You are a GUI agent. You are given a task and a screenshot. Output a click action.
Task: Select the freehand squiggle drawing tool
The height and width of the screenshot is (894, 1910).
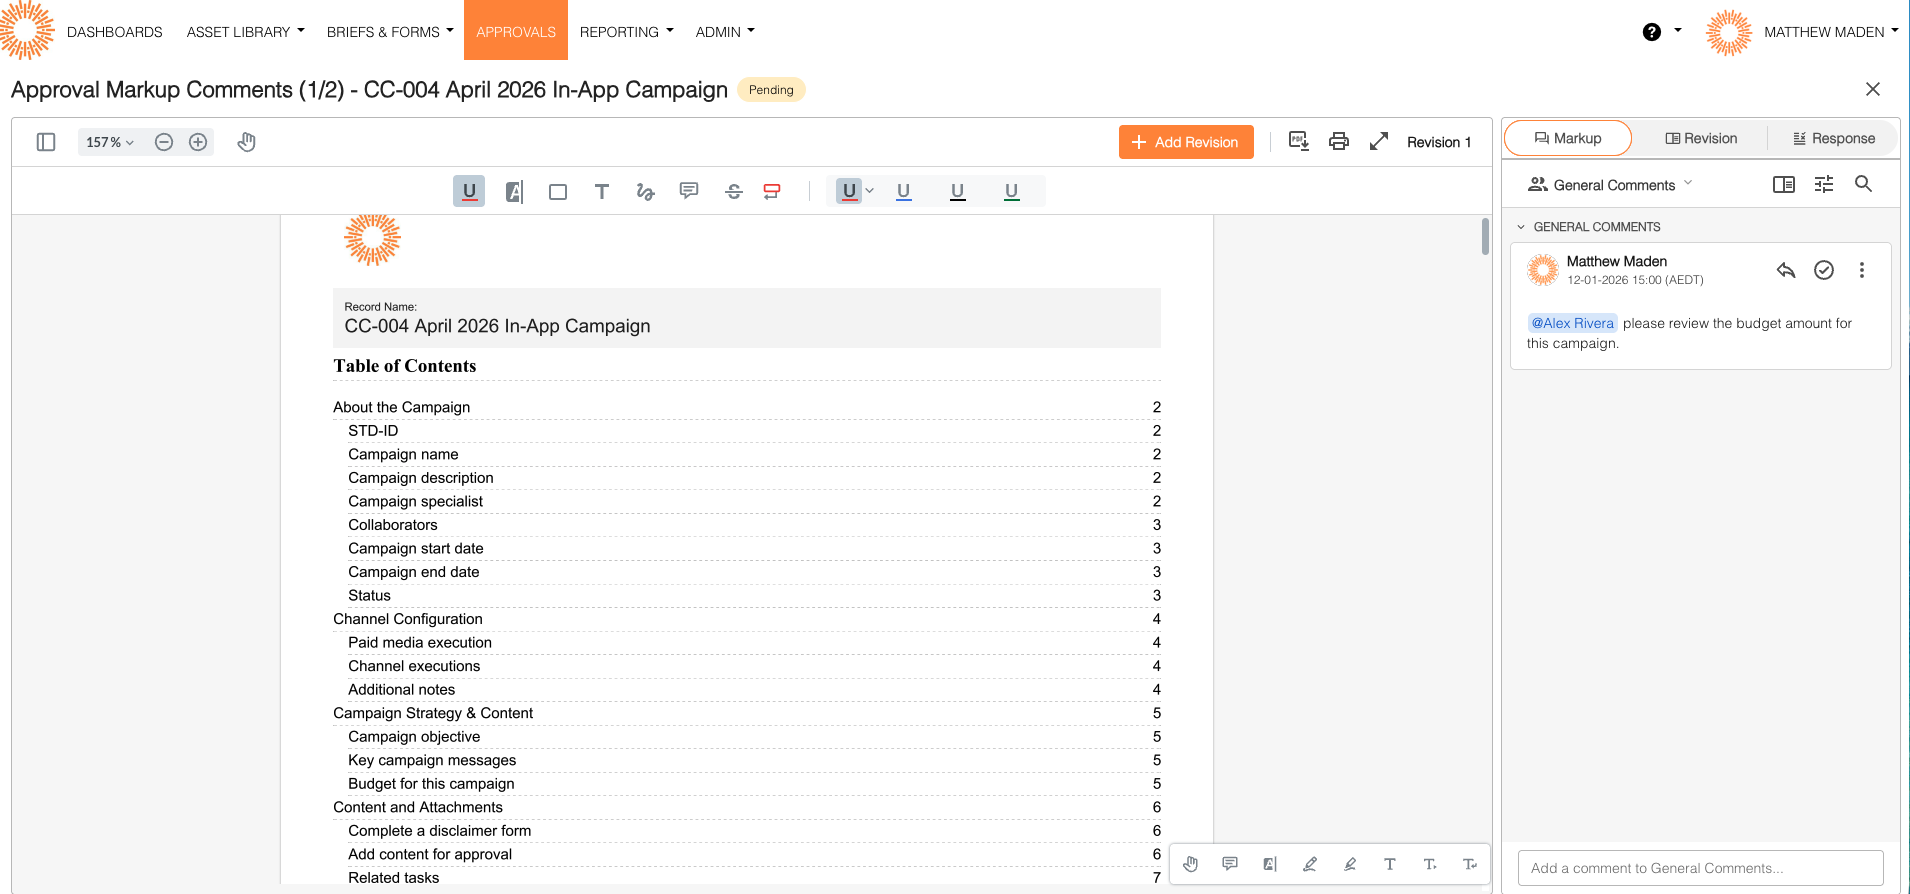[645, 192]
